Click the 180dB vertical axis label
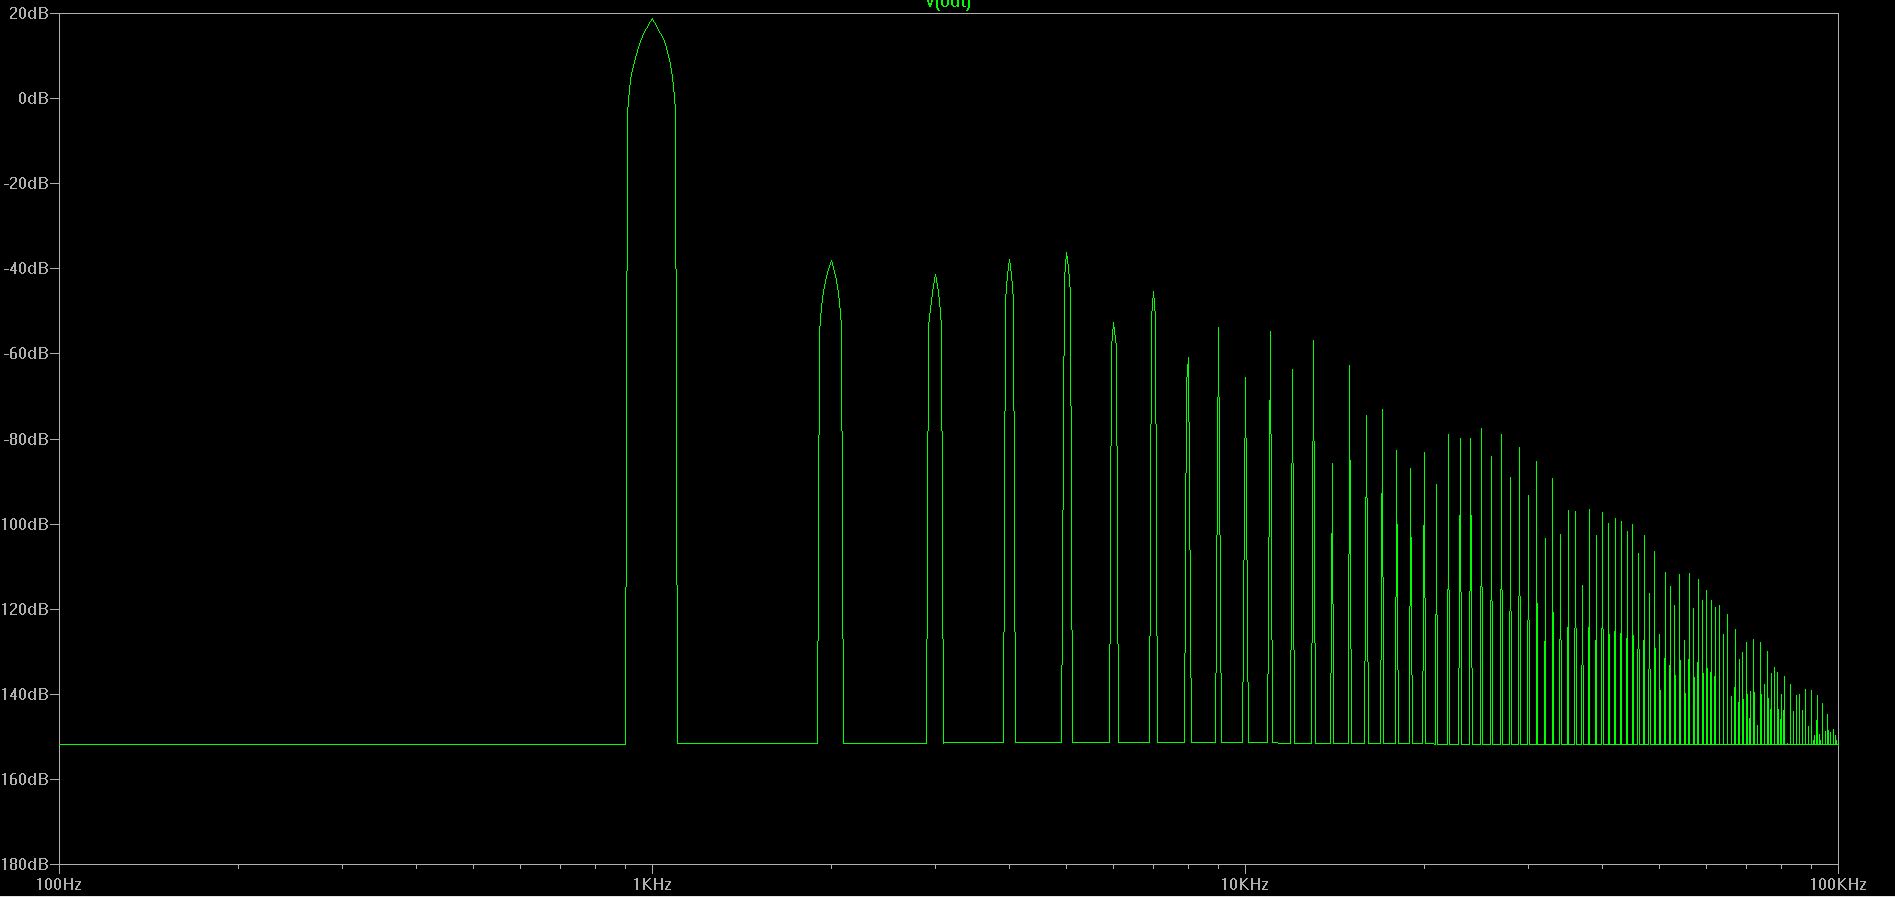 point(24,865)
